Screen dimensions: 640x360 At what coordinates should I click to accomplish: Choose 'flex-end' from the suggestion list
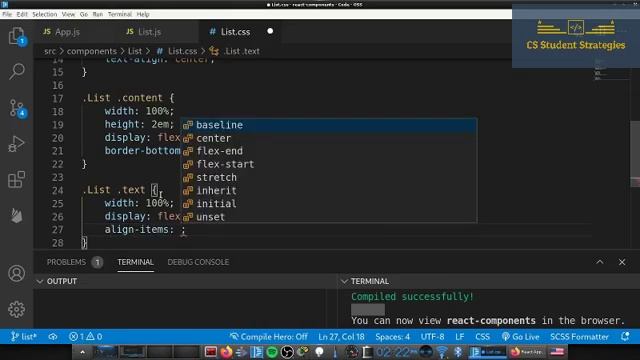pyautogui.click(x=329, y=151)
